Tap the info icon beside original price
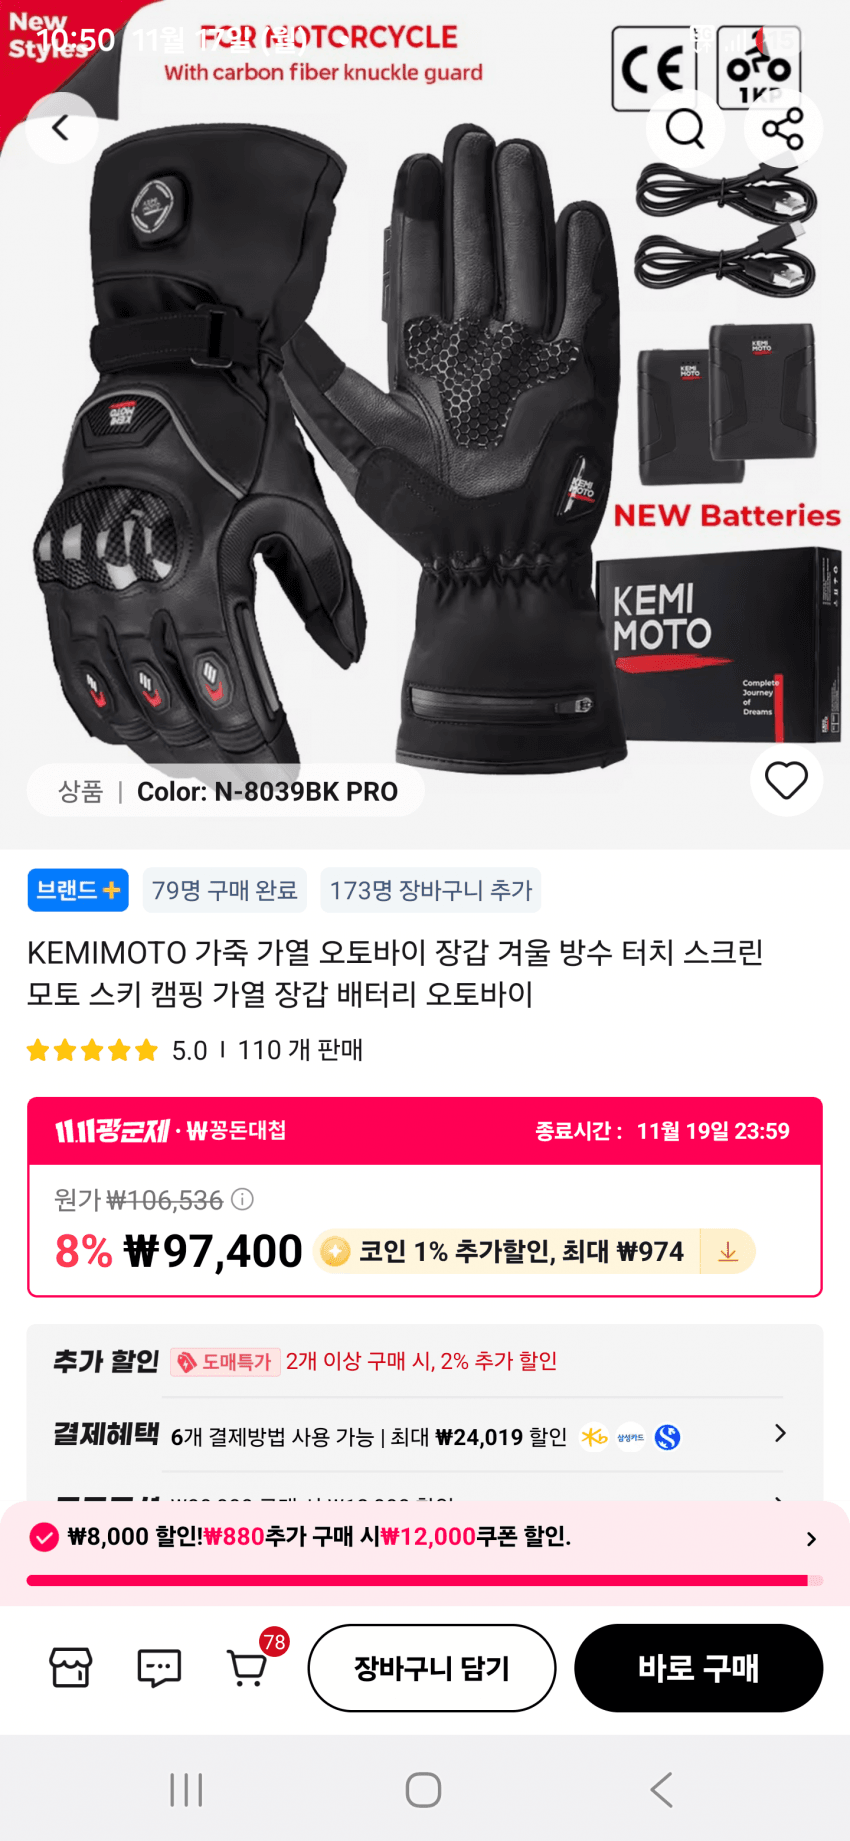 [x=242, y=1198]
